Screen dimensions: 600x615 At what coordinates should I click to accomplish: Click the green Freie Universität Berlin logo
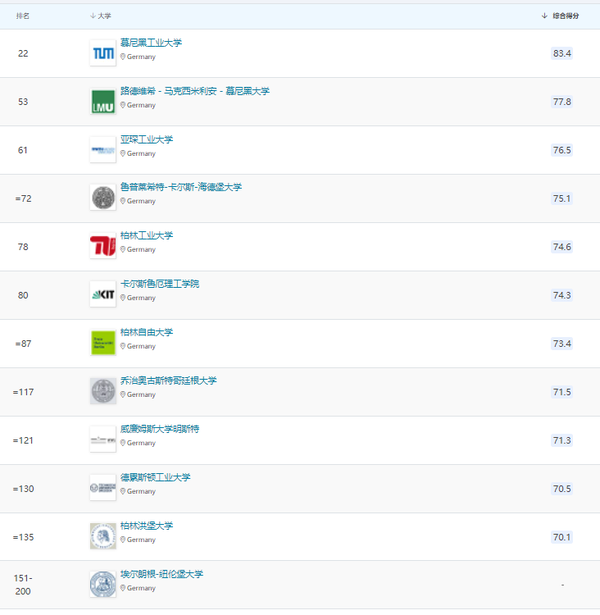click(x=103, y=342)
